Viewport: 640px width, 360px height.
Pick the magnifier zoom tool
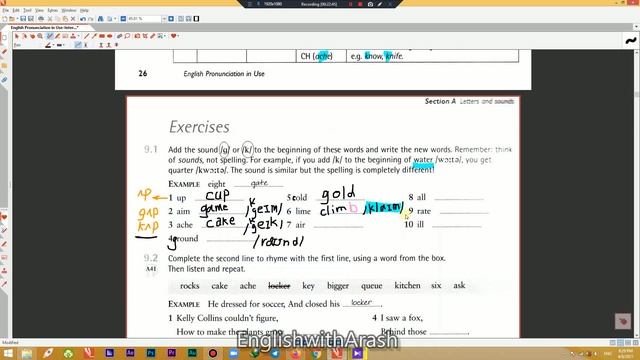point(40,36)
